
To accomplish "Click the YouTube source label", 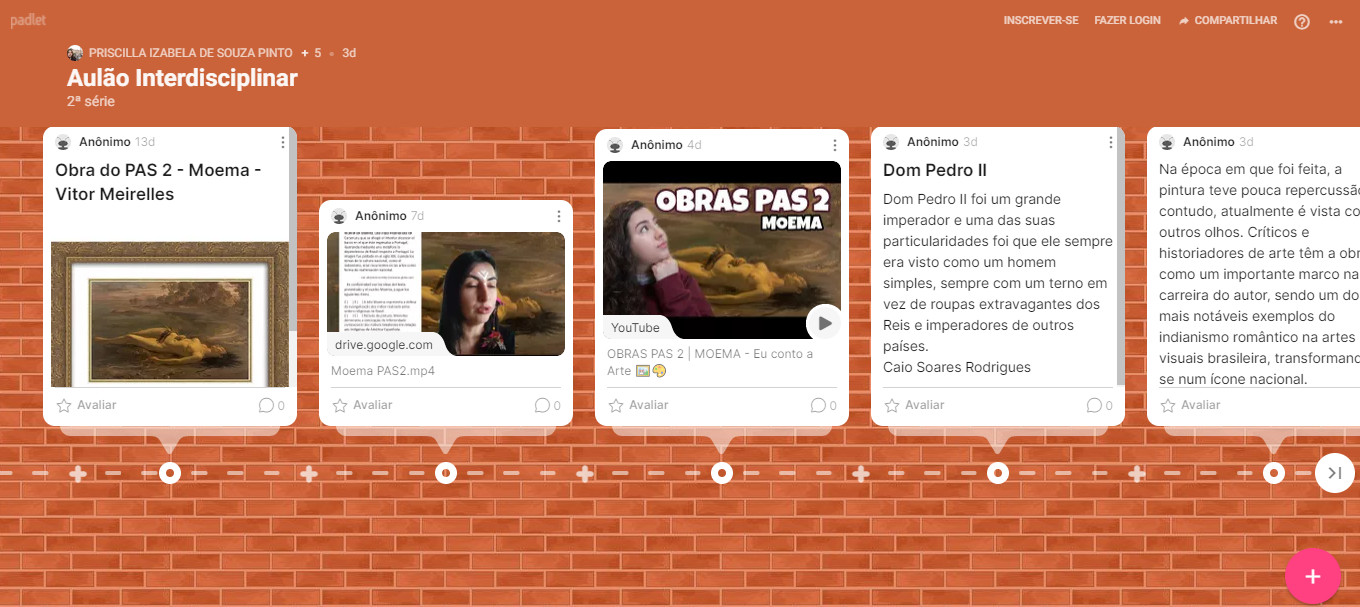I will point(636,328).
